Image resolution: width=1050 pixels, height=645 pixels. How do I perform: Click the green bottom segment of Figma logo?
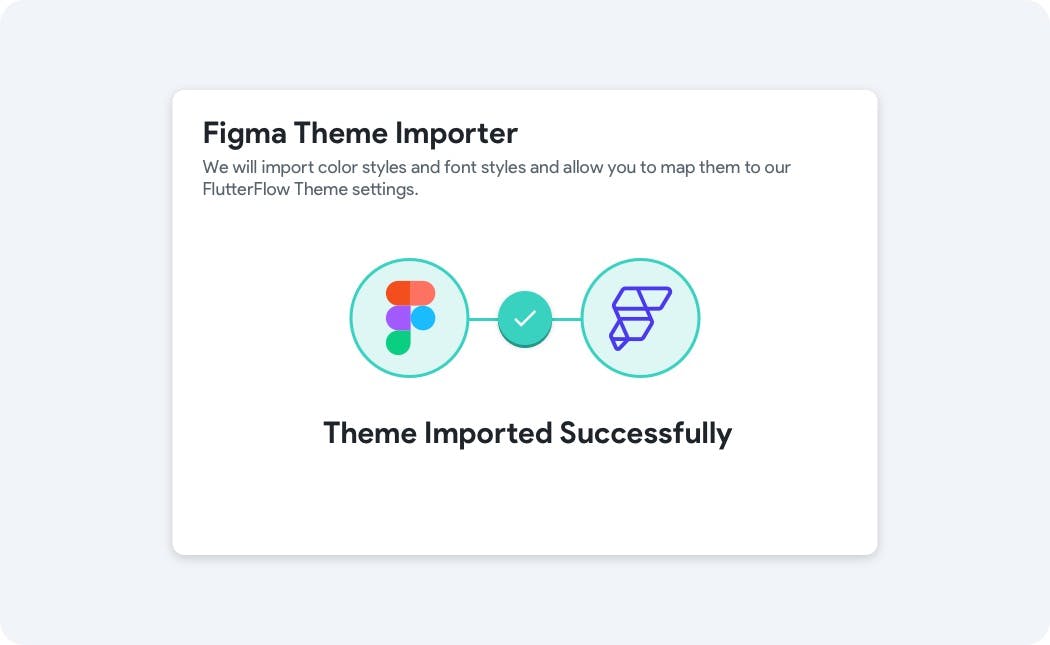(x=398, y=342)
